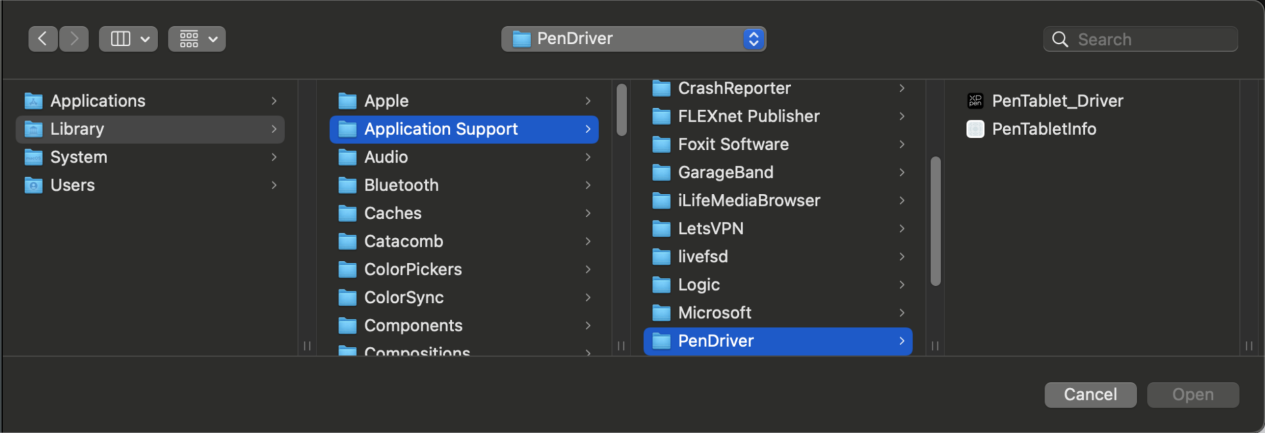1265x433 pixels.
Task: Click the GarageBand folder icon
Action: [x=661, y=173]
